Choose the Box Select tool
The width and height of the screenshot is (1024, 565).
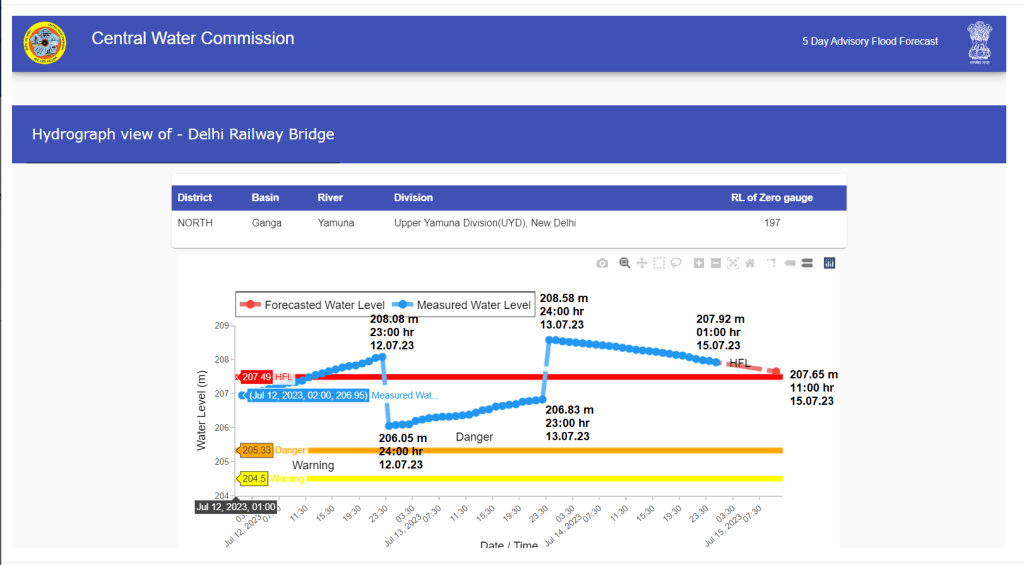pyautogui.click(x=659, y=263)
